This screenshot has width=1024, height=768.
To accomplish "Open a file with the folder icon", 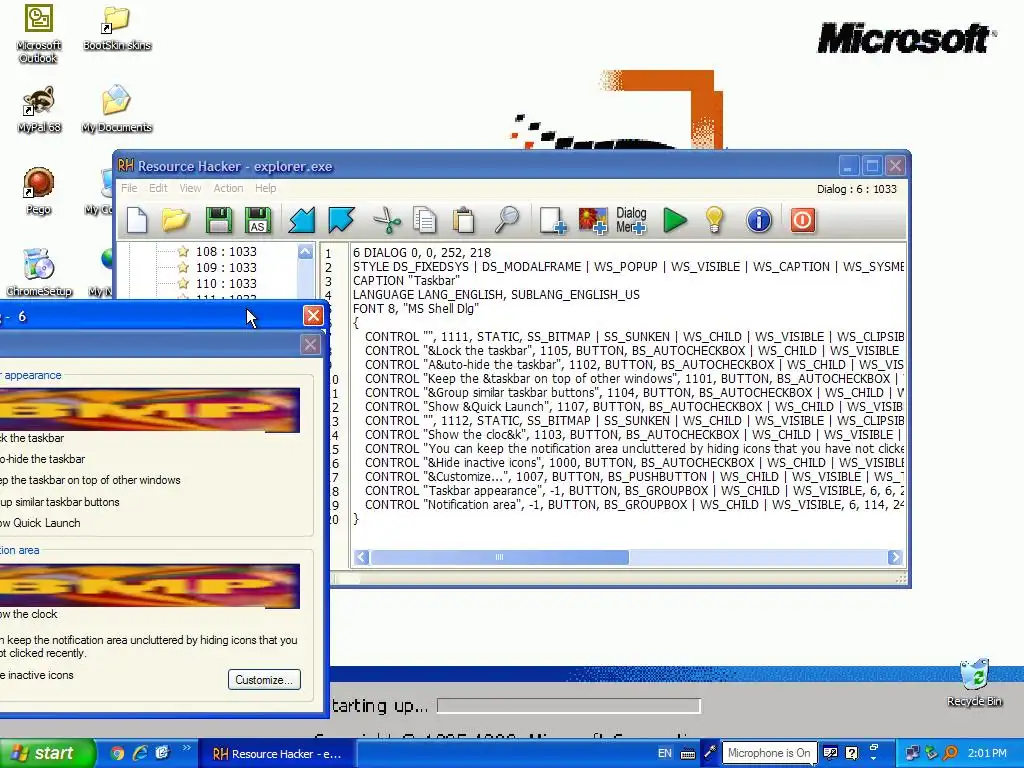I will (x=175, y=220).
